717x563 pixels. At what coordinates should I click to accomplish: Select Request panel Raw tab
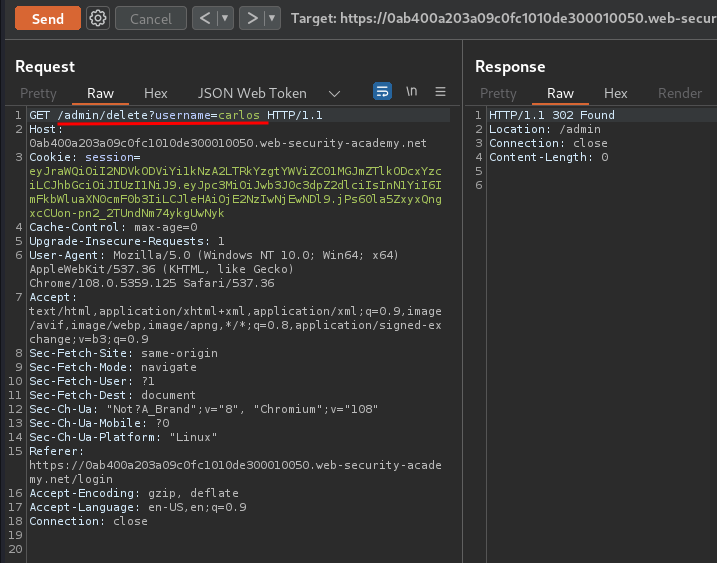point(100,93)
